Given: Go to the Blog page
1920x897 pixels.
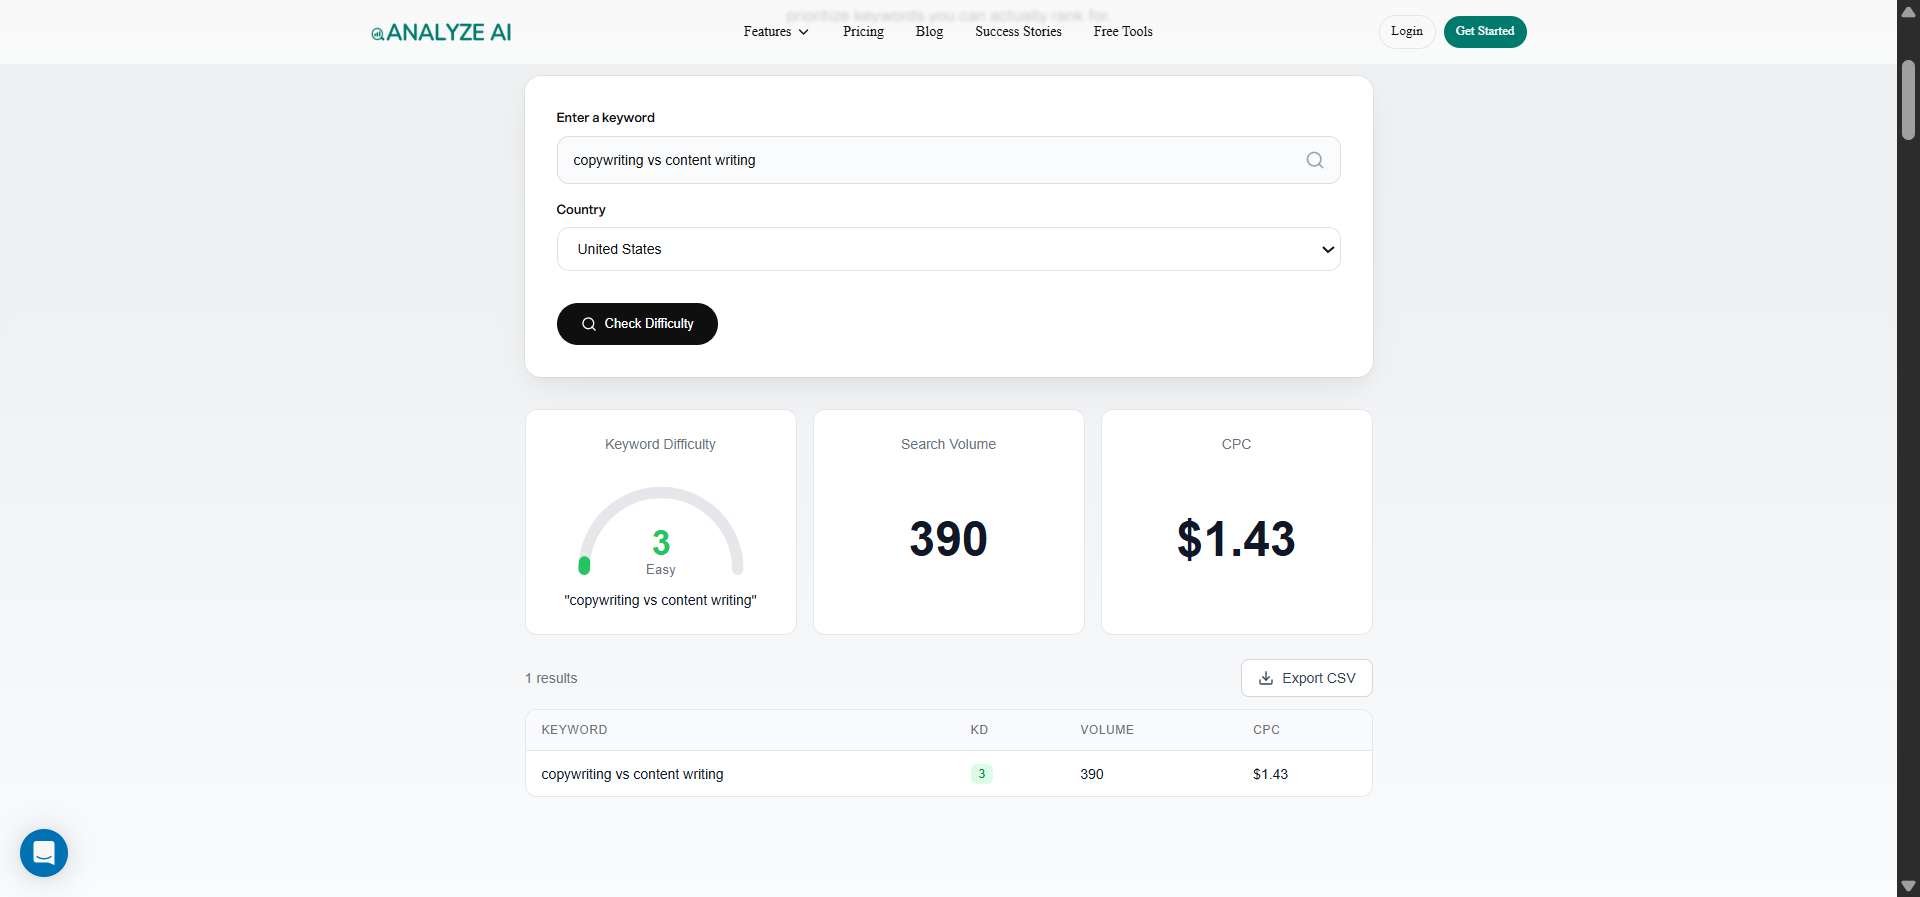Looking at the screenshot, I should pos(929,32).
